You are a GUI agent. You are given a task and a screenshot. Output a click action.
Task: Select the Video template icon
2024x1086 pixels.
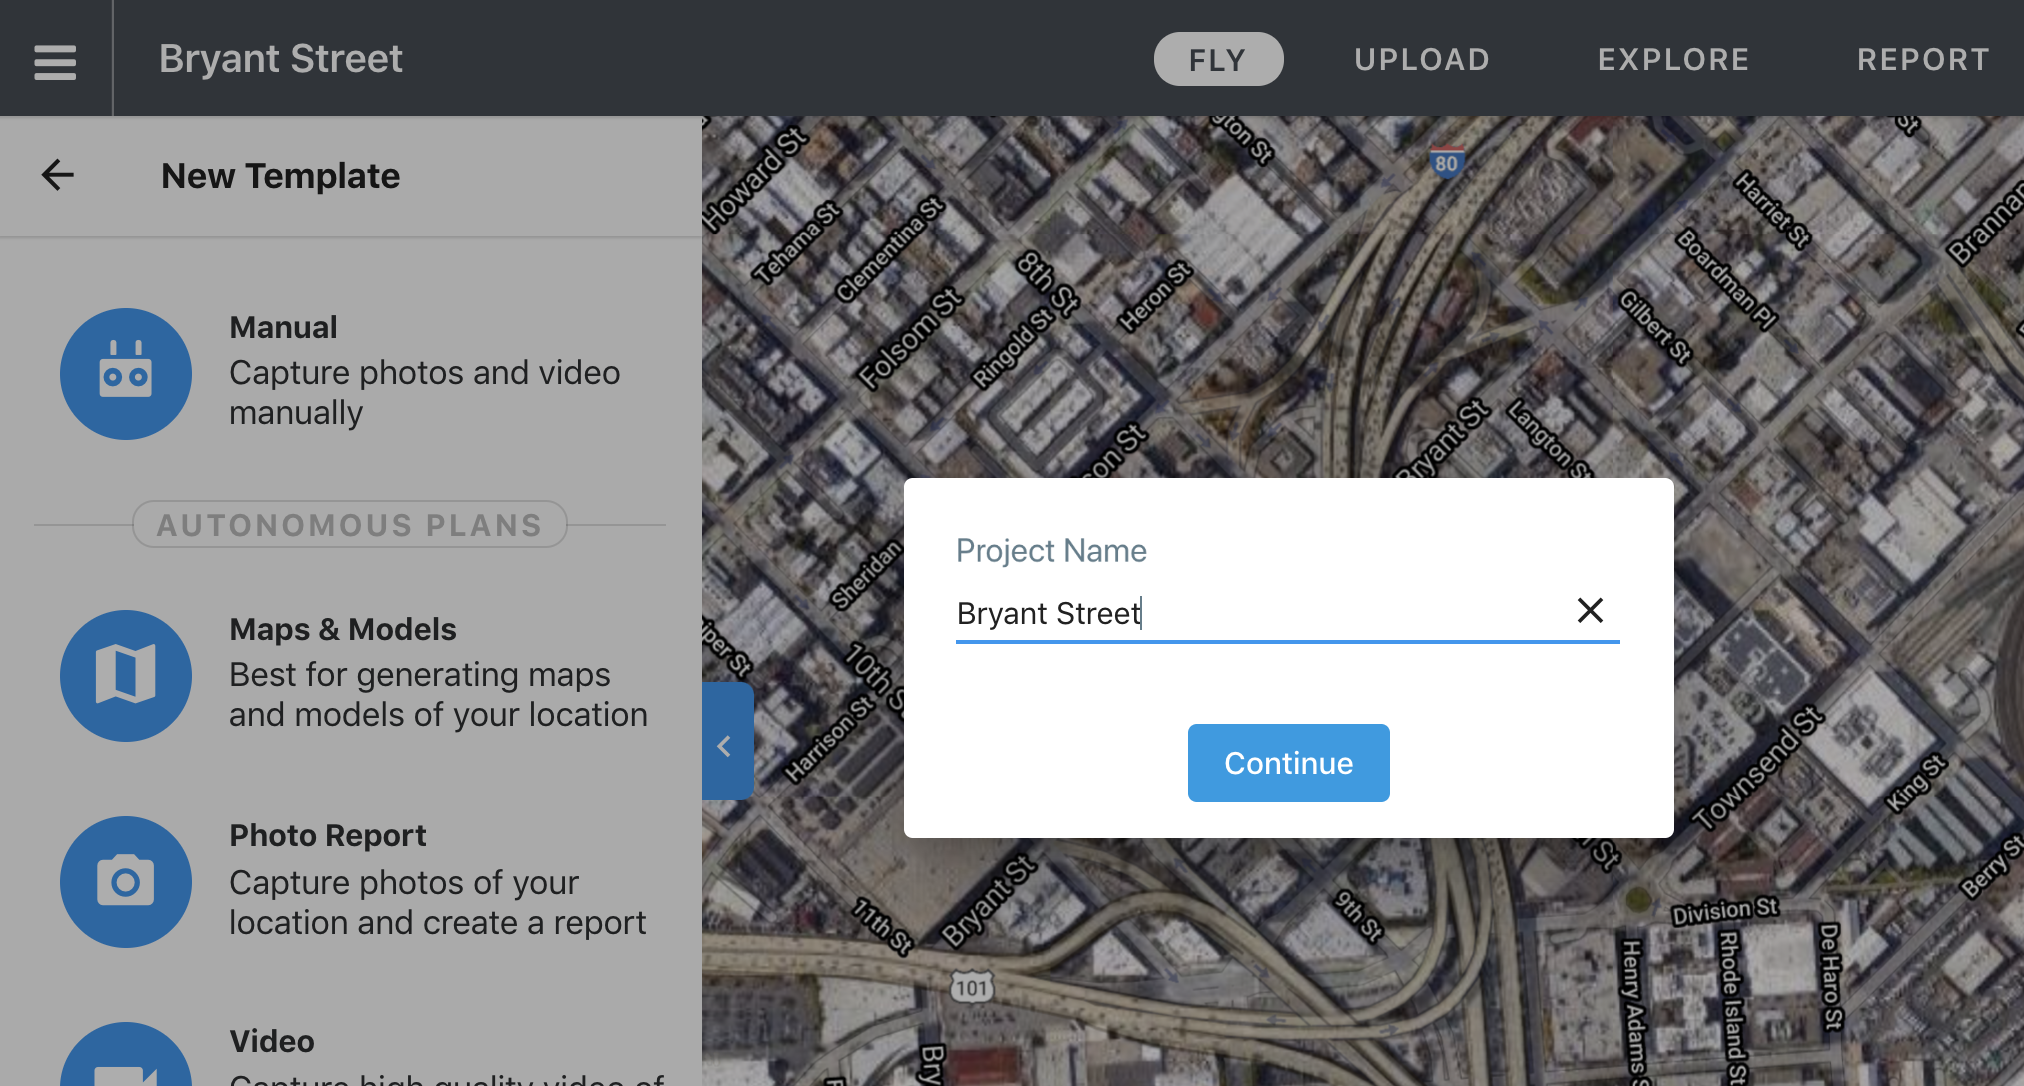pos(126,1055)
